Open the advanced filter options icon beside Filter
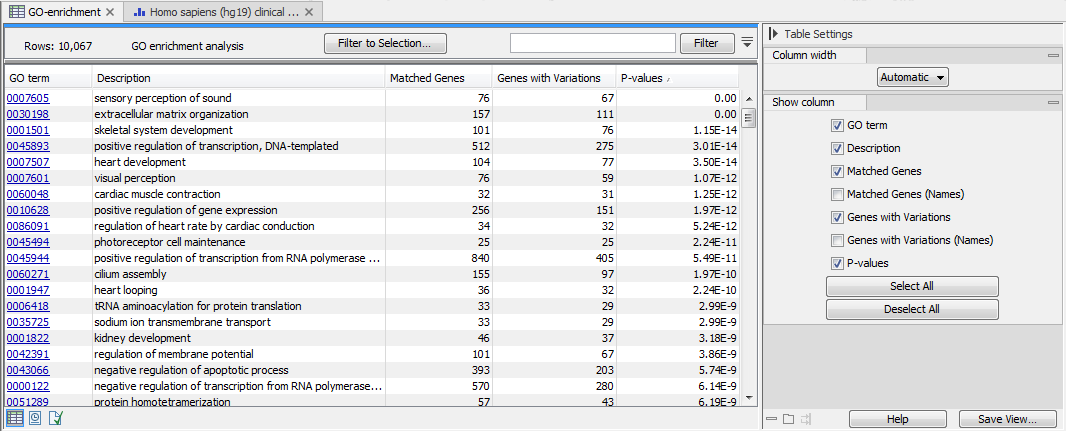This screenshot has width=1066, height=431. coord(747,43)
